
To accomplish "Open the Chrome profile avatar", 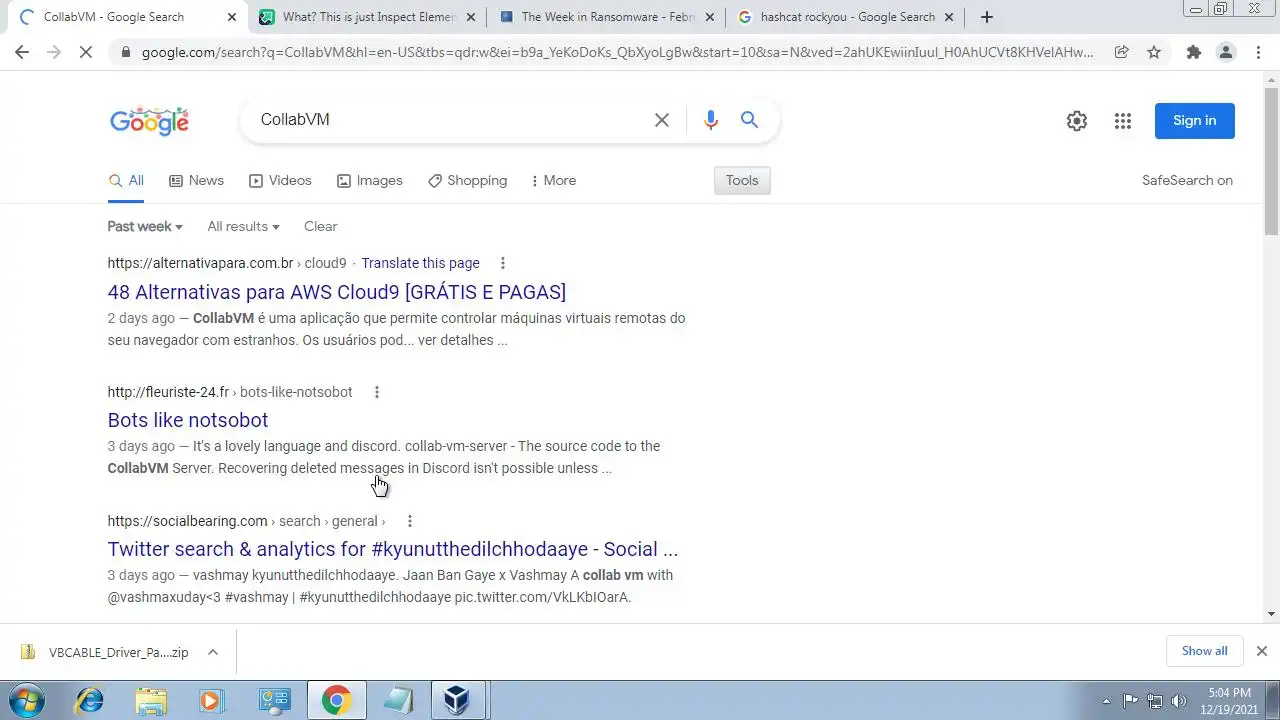I will point(1225,52).
